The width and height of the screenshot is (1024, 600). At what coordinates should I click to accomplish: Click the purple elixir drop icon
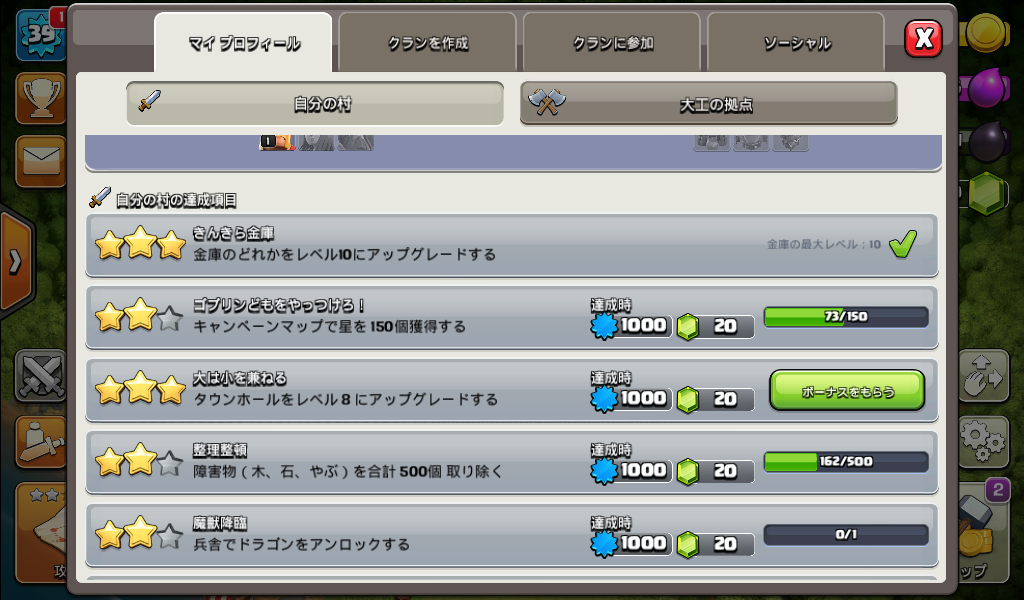(987, 87)
